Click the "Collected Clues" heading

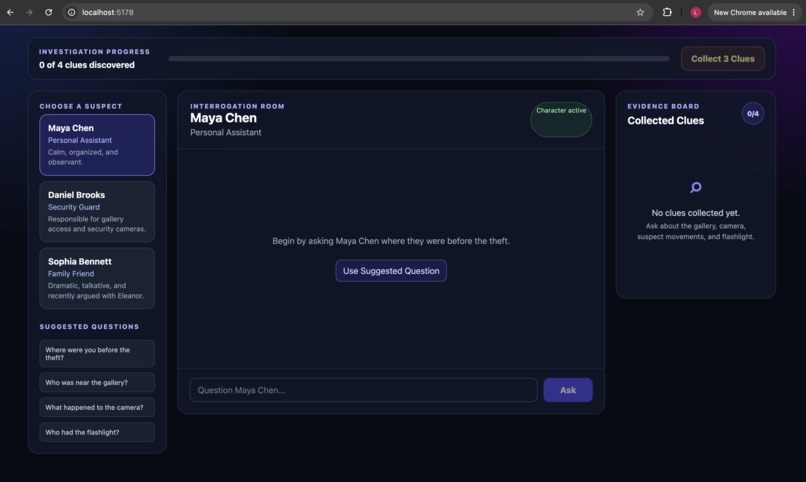pyautogui.click(x=665, y=121)
